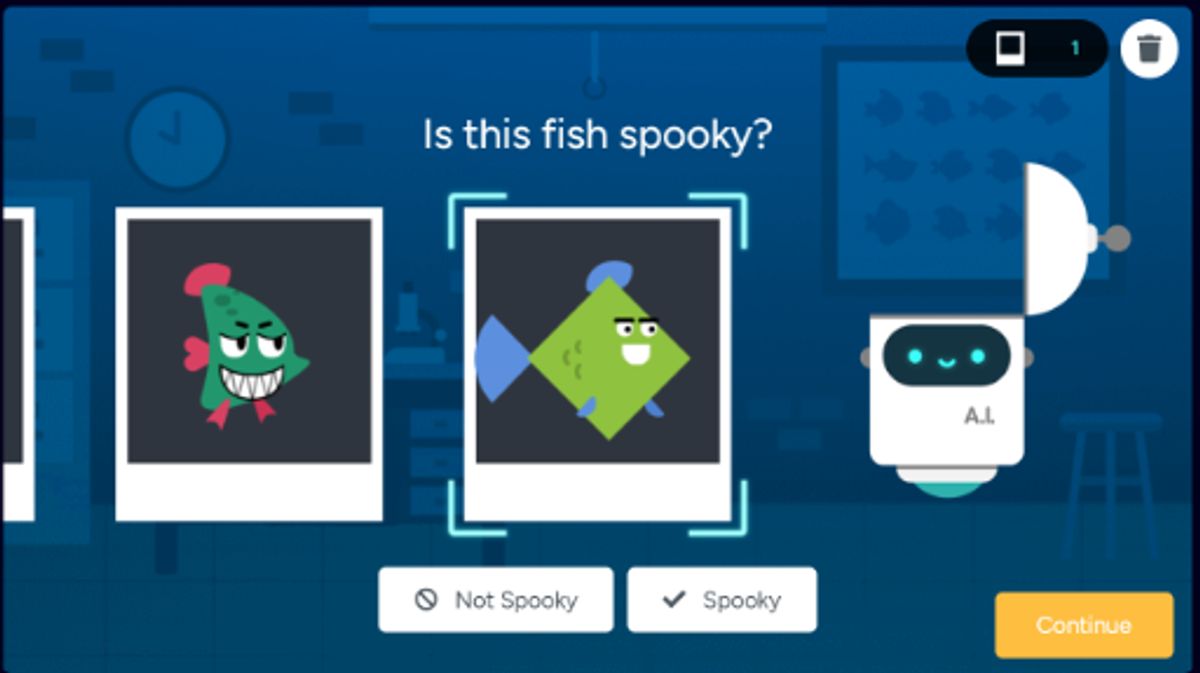Select the green diamond fish card
The image size is (1200, 673).
598,364
